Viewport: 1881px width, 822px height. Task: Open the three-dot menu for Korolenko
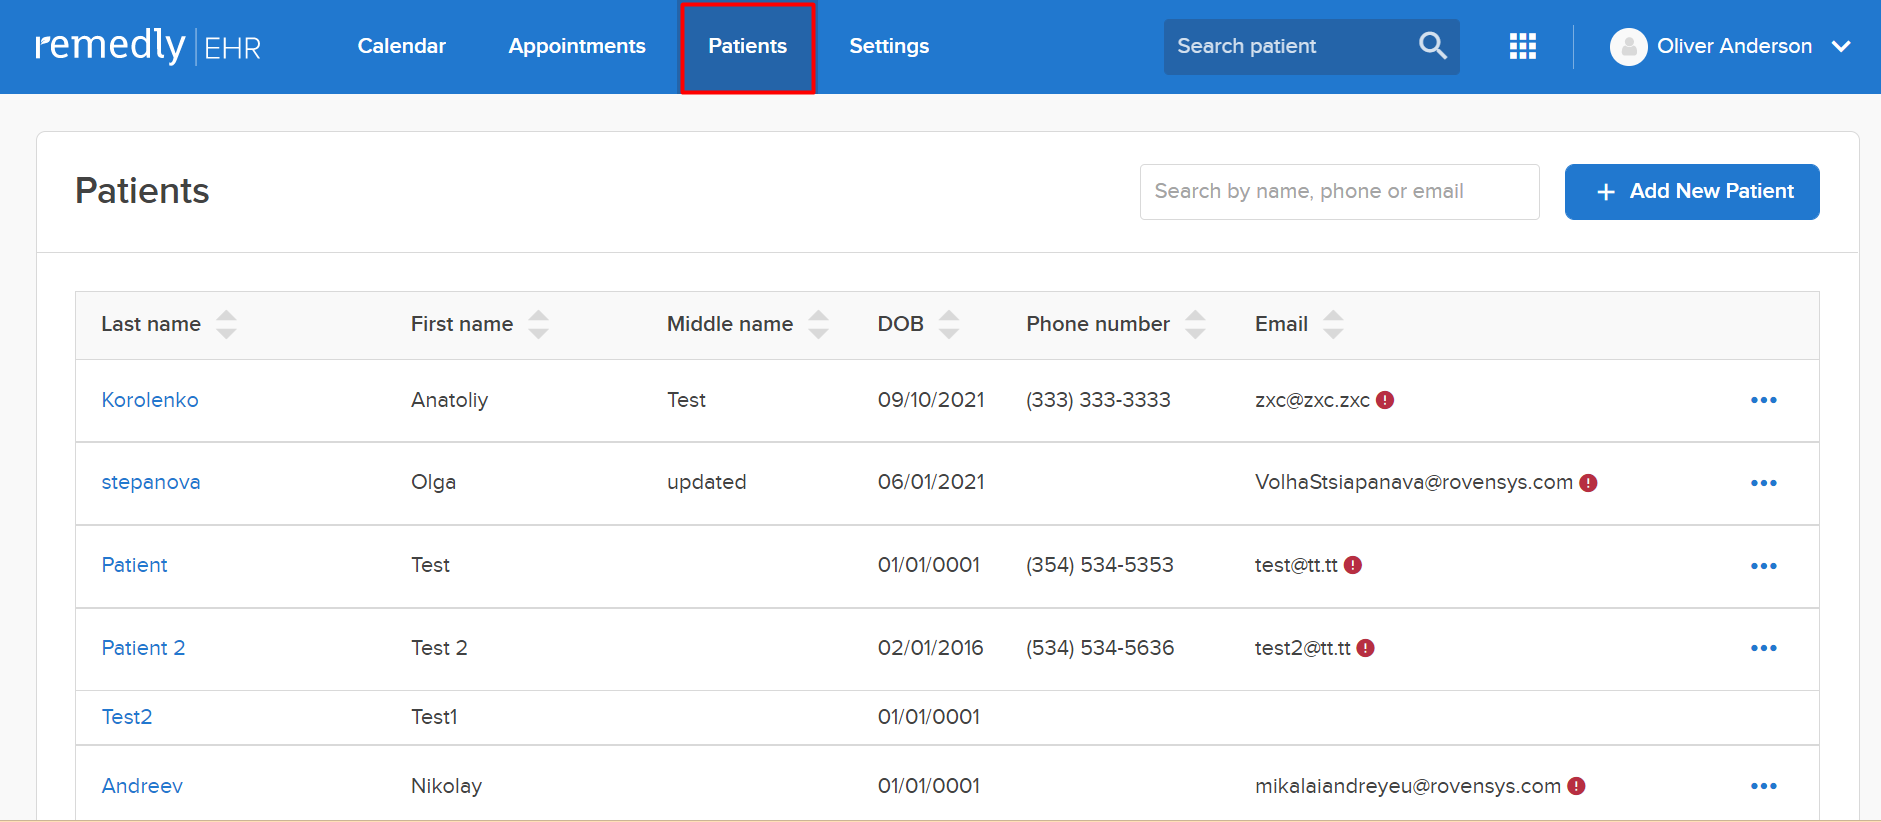pos(1763,400)
